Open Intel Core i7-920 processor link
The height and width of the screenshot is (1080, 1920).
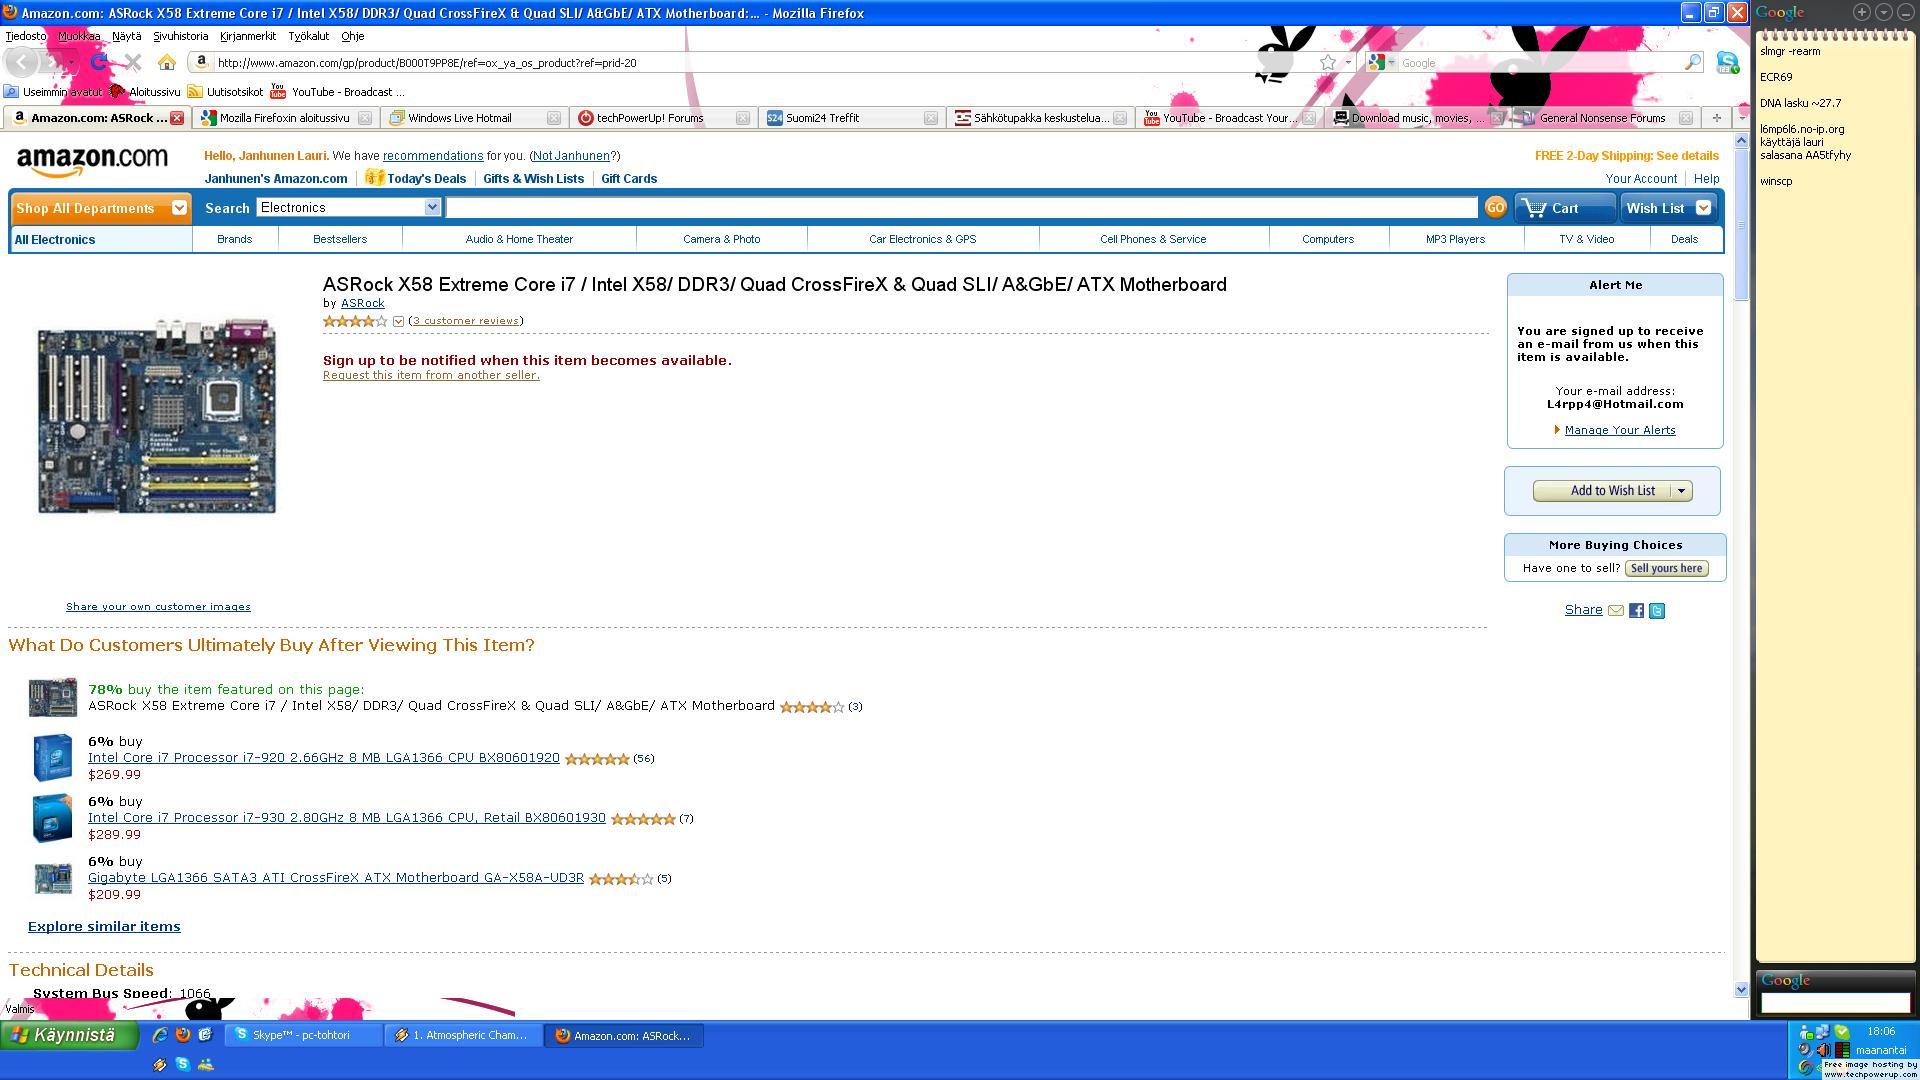click(323, 758)
